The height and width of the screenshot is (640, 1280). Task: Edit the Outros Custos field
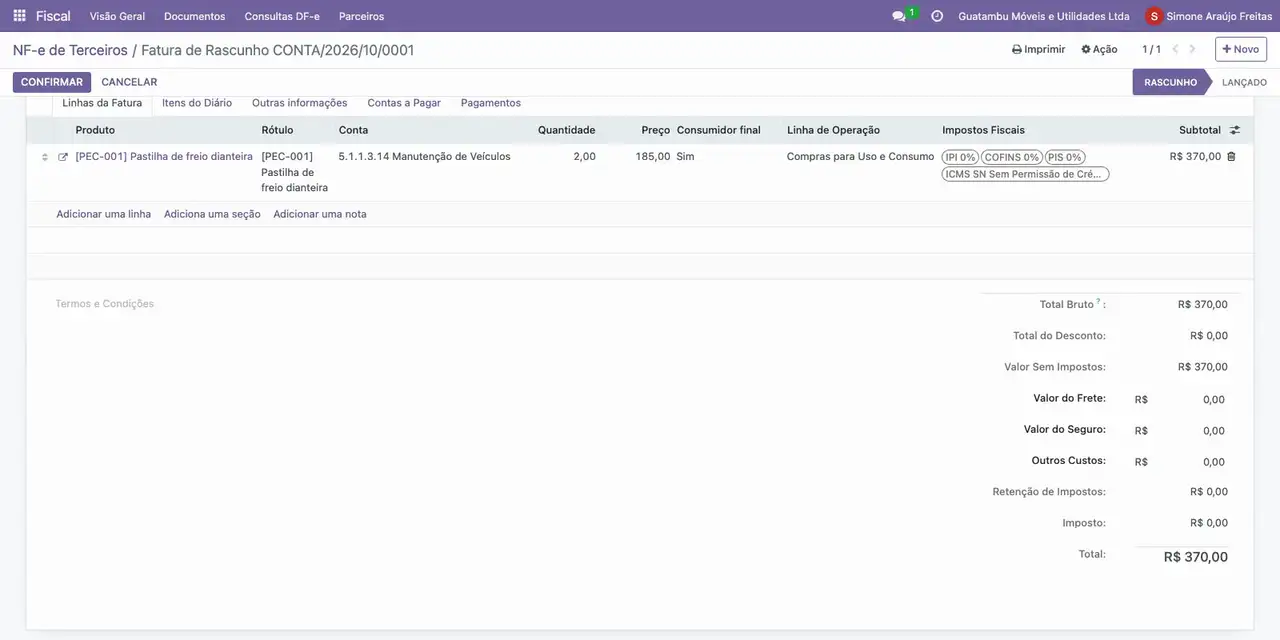click(1188, 461)
